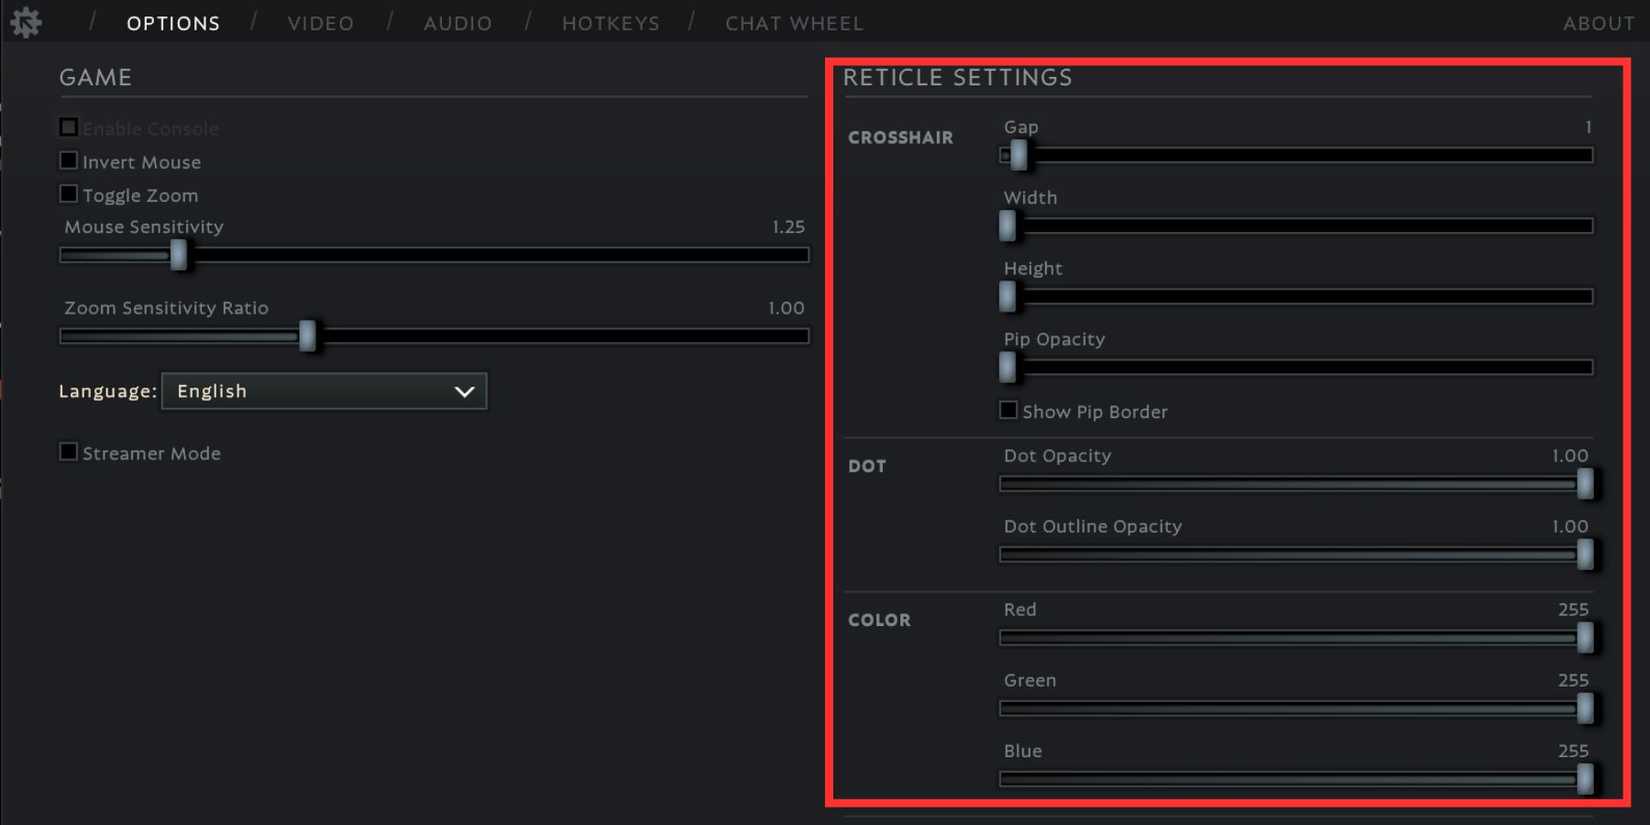Open the Options tab
The image size is (1650, 825).
pos(173,23)
